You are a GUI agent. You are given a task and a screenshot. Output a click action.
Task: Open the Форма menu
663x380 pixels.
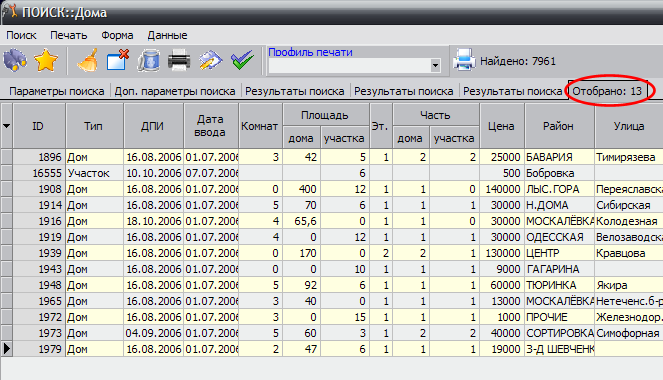point(117,35)
